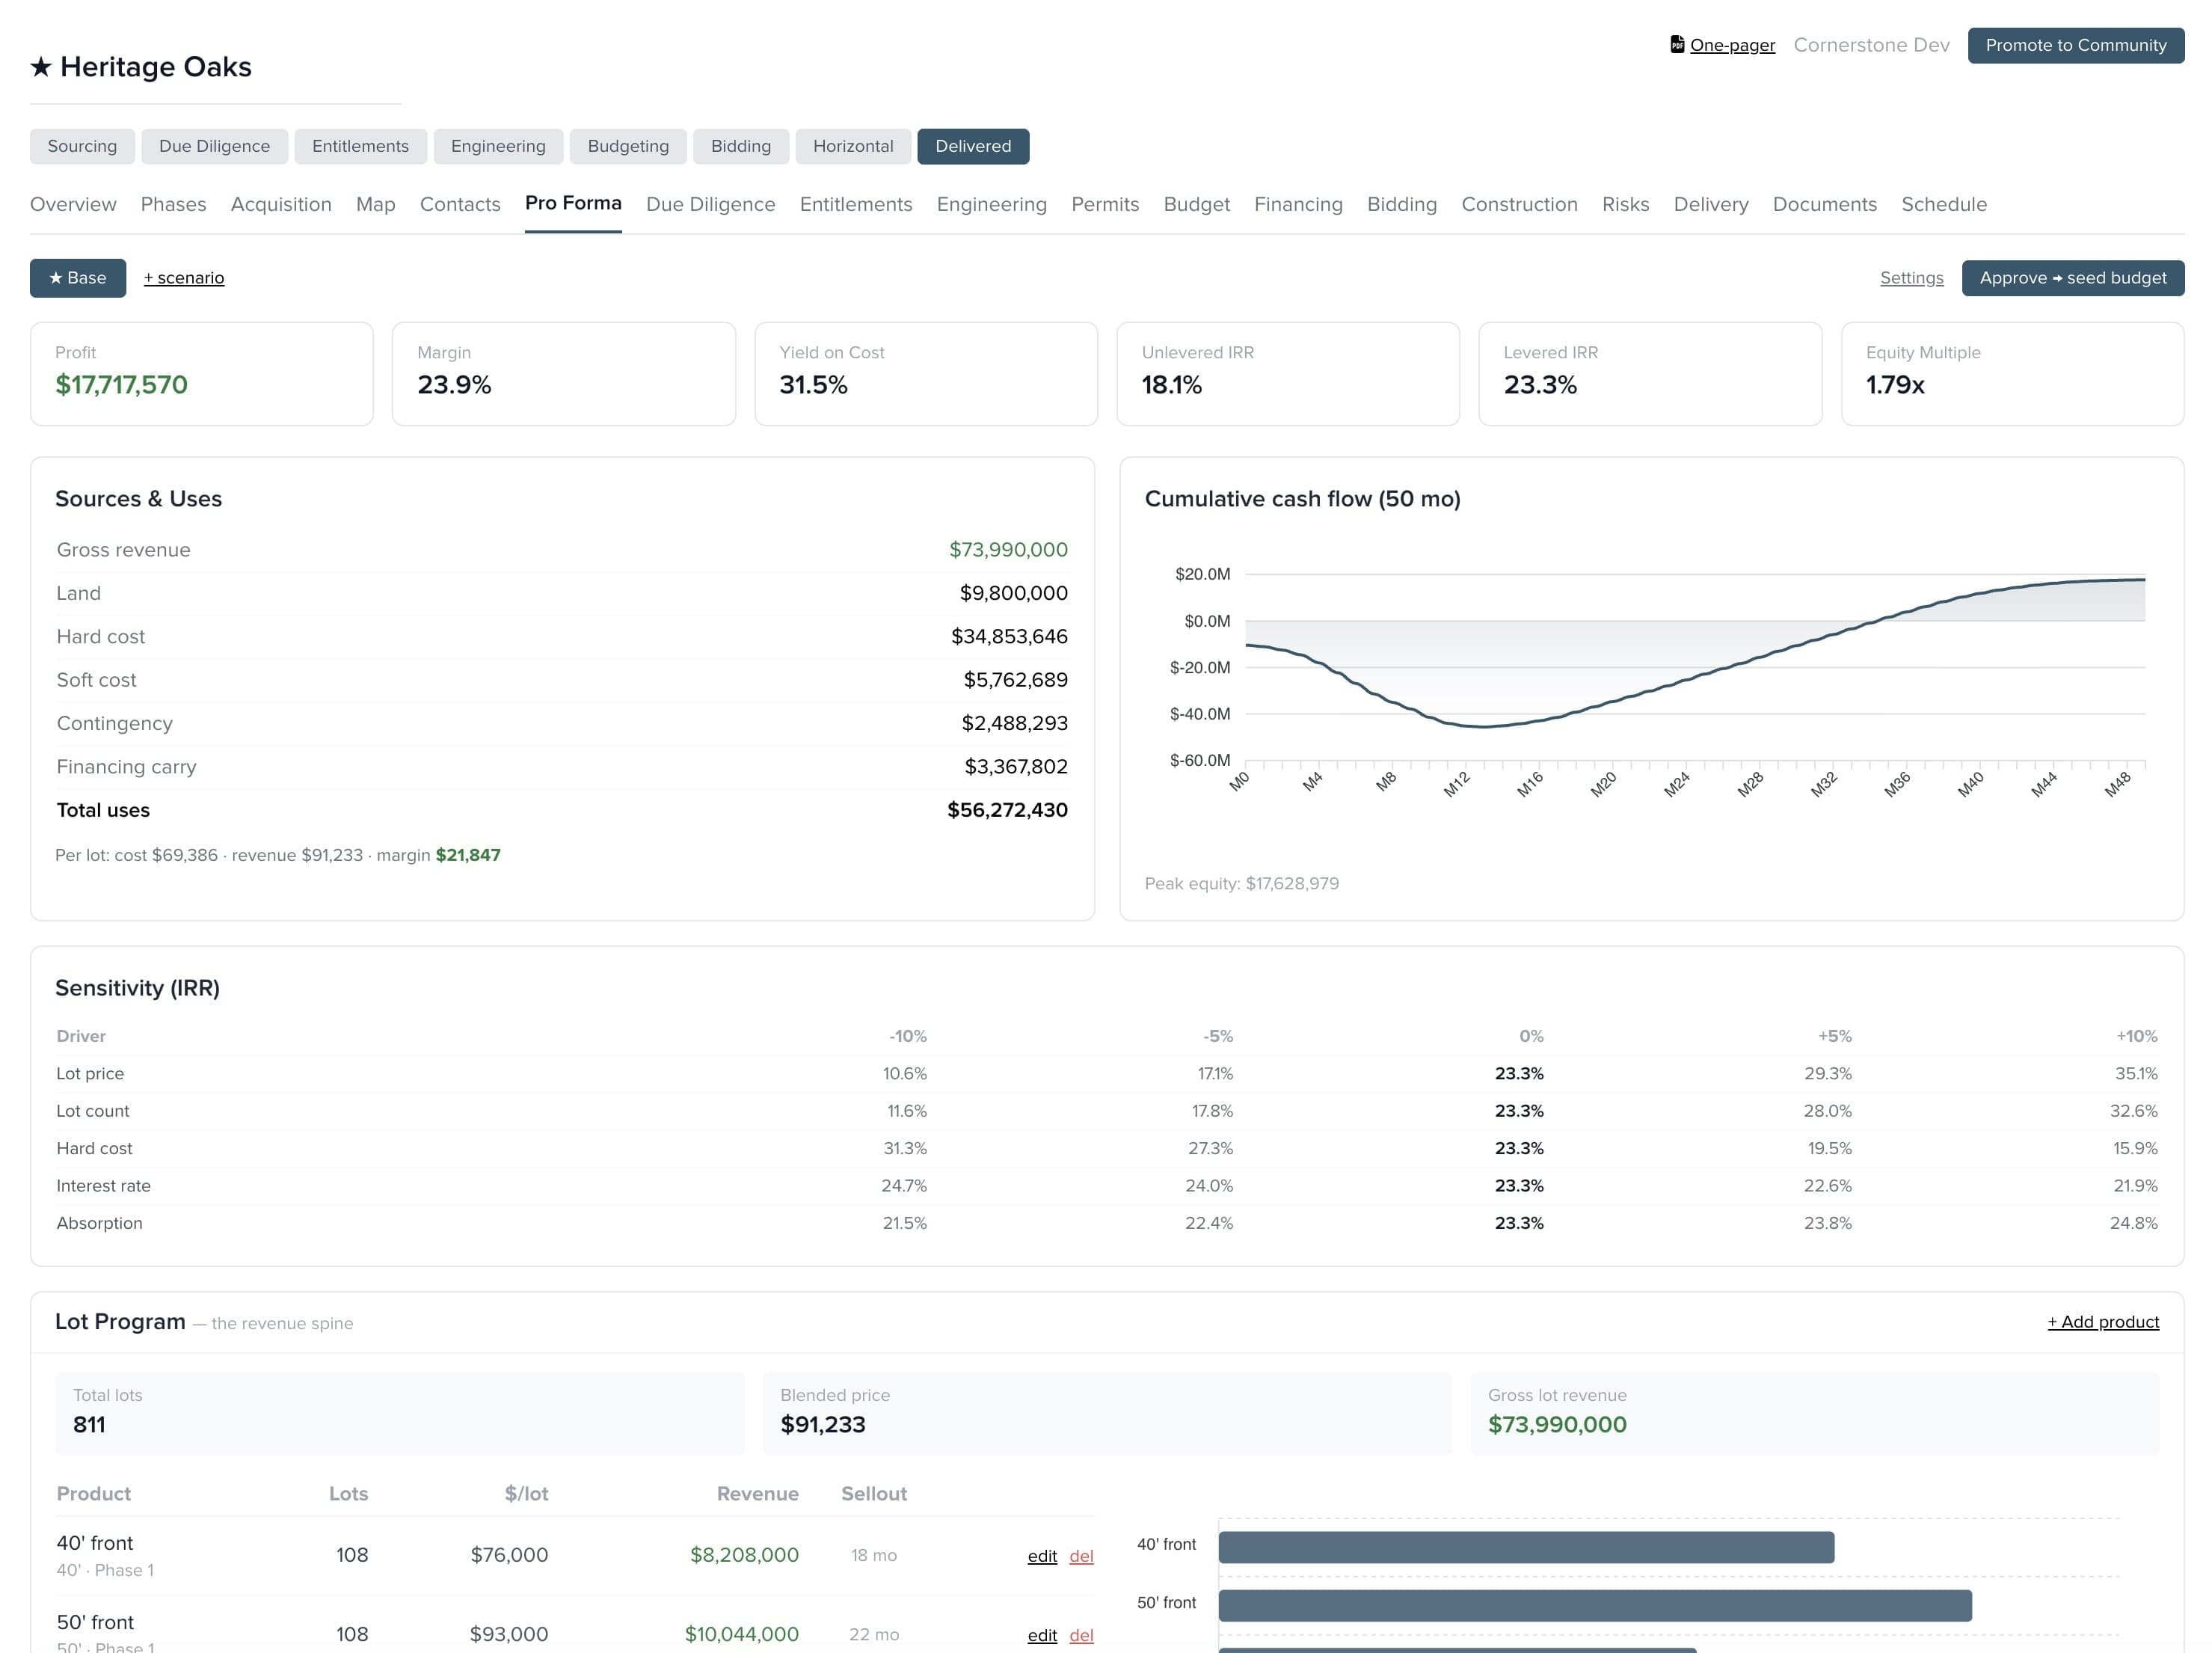Click Promote to Community button
This screenshot has height=1653, width=2212.
pyautogui.click(x=2075, y=45)
